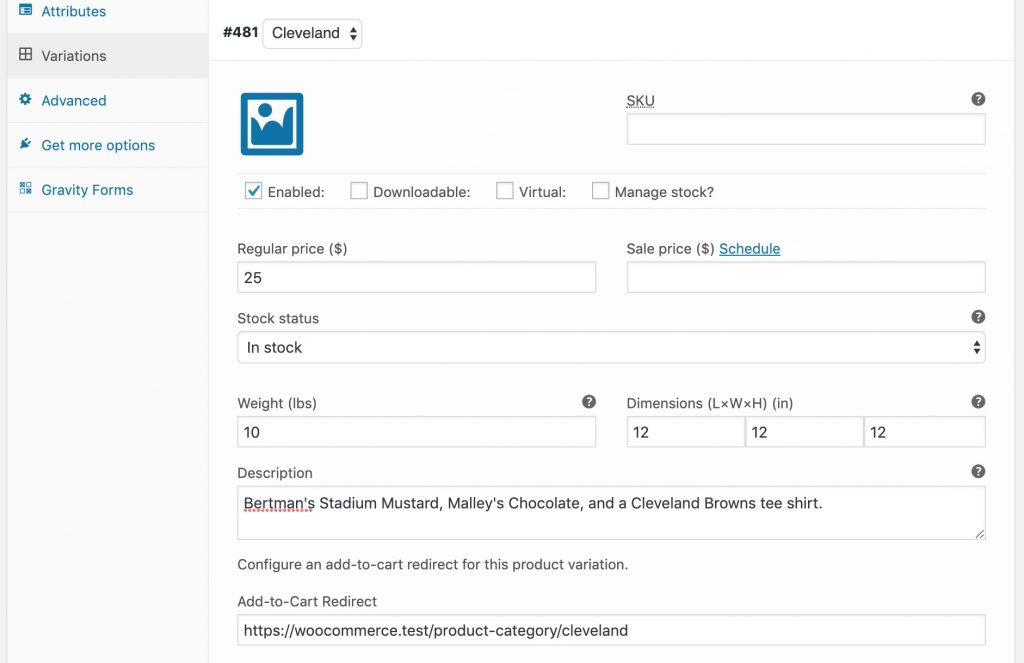Enable the Manage stock checkbox
Image resolution: width=1024 pixels, height=663 pixels.
click(x=600, y=191)
